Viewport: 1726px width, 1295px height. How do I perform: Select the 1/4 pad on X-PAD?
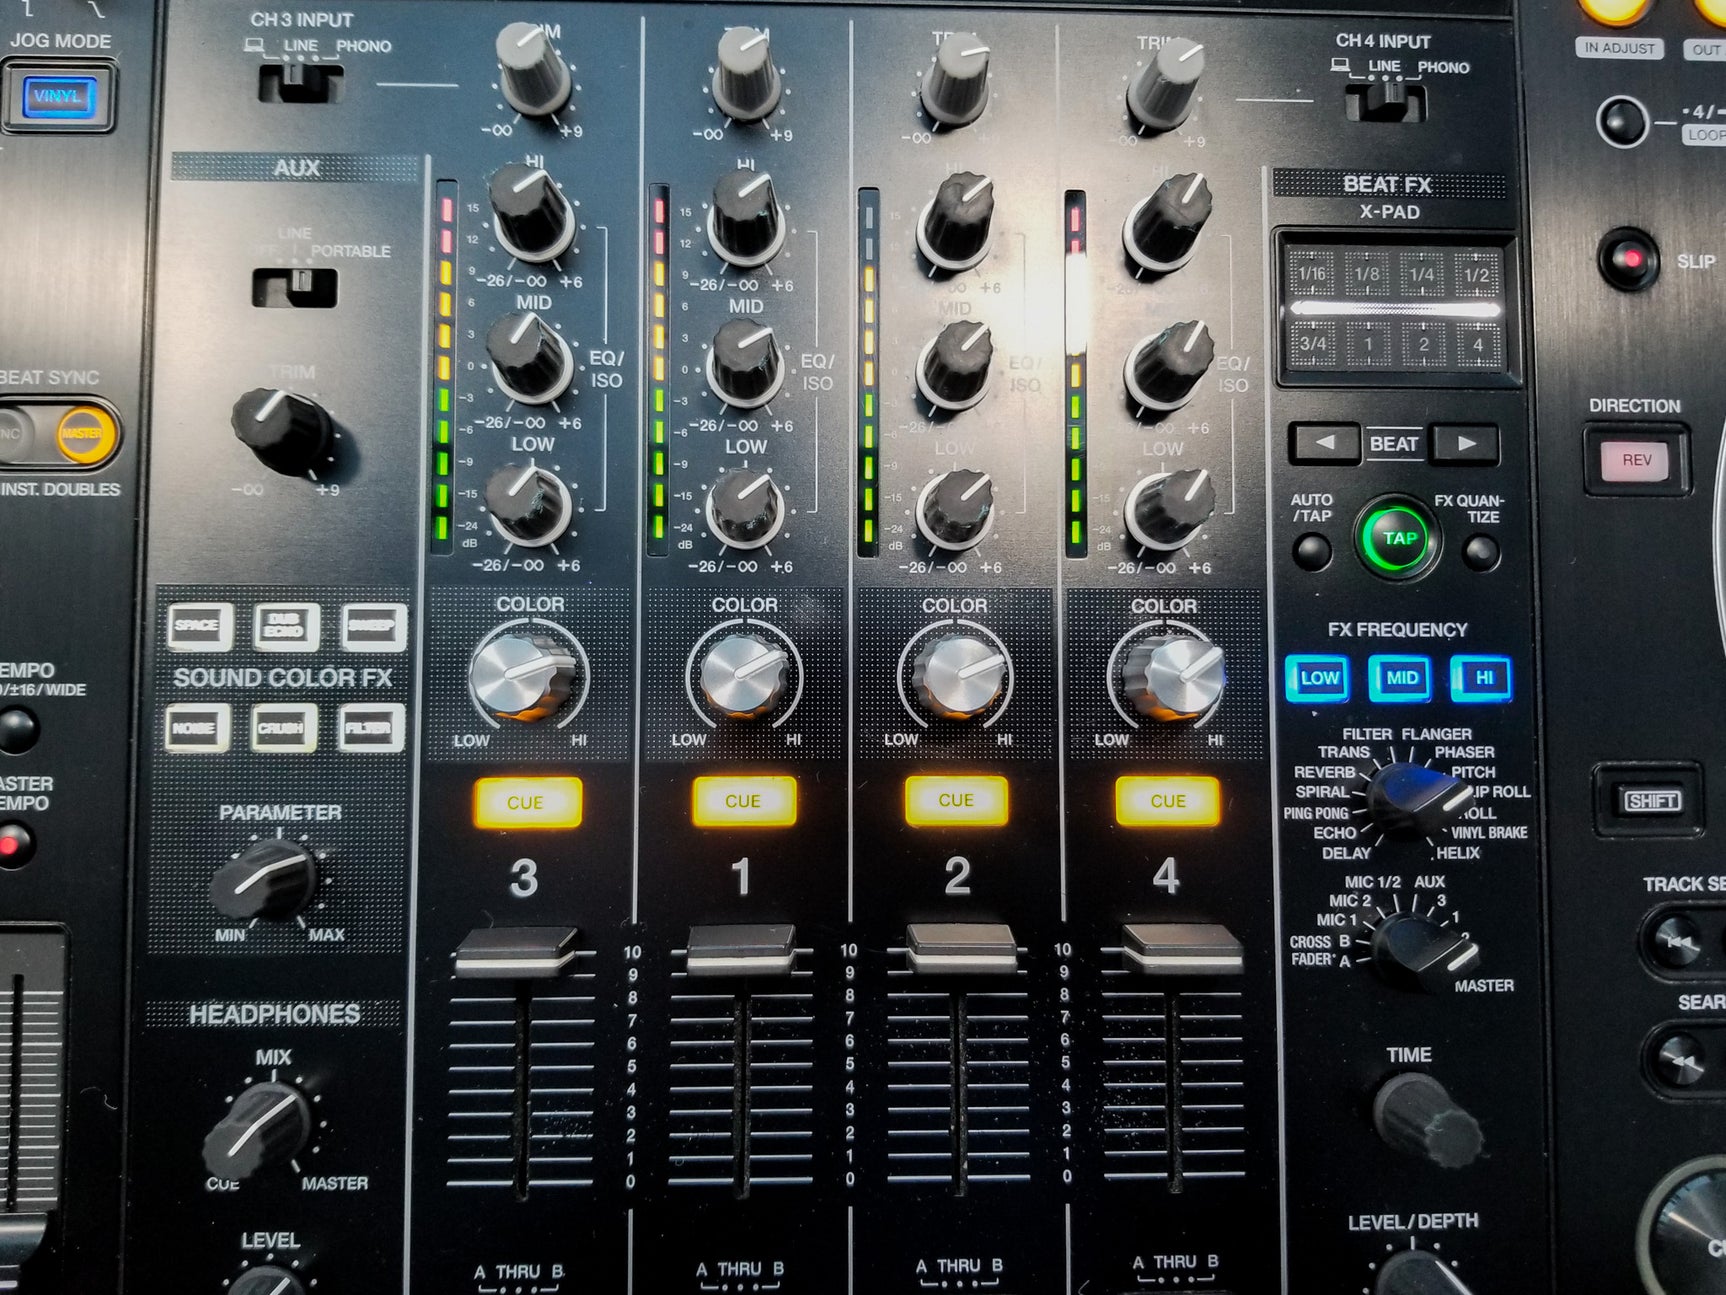coord(1421,273)
